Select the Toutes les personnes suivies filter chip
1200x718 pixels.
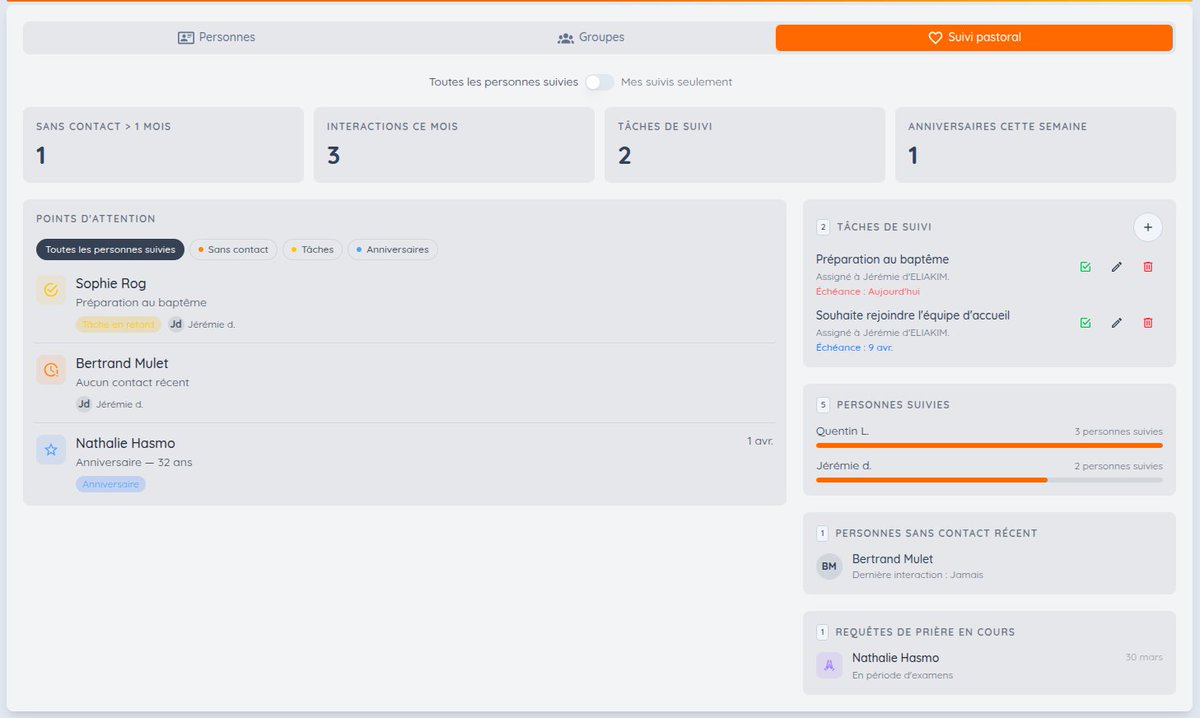[110, 250]
